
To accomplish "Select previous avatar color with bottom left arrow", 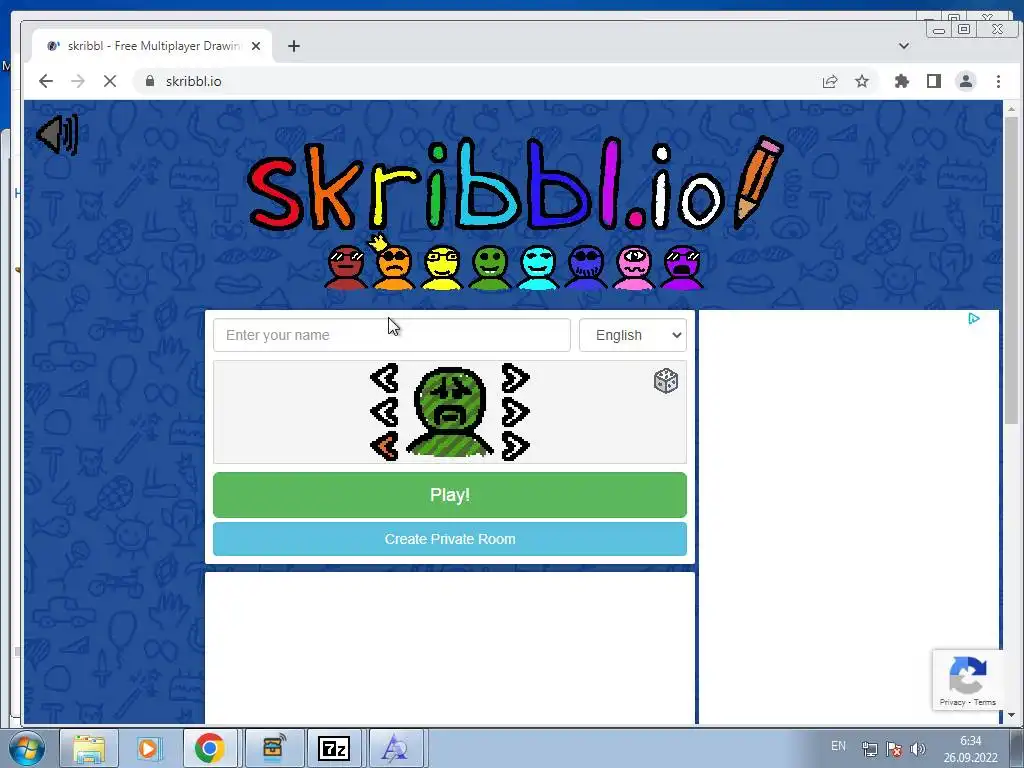I will click(x=385, y=447).
